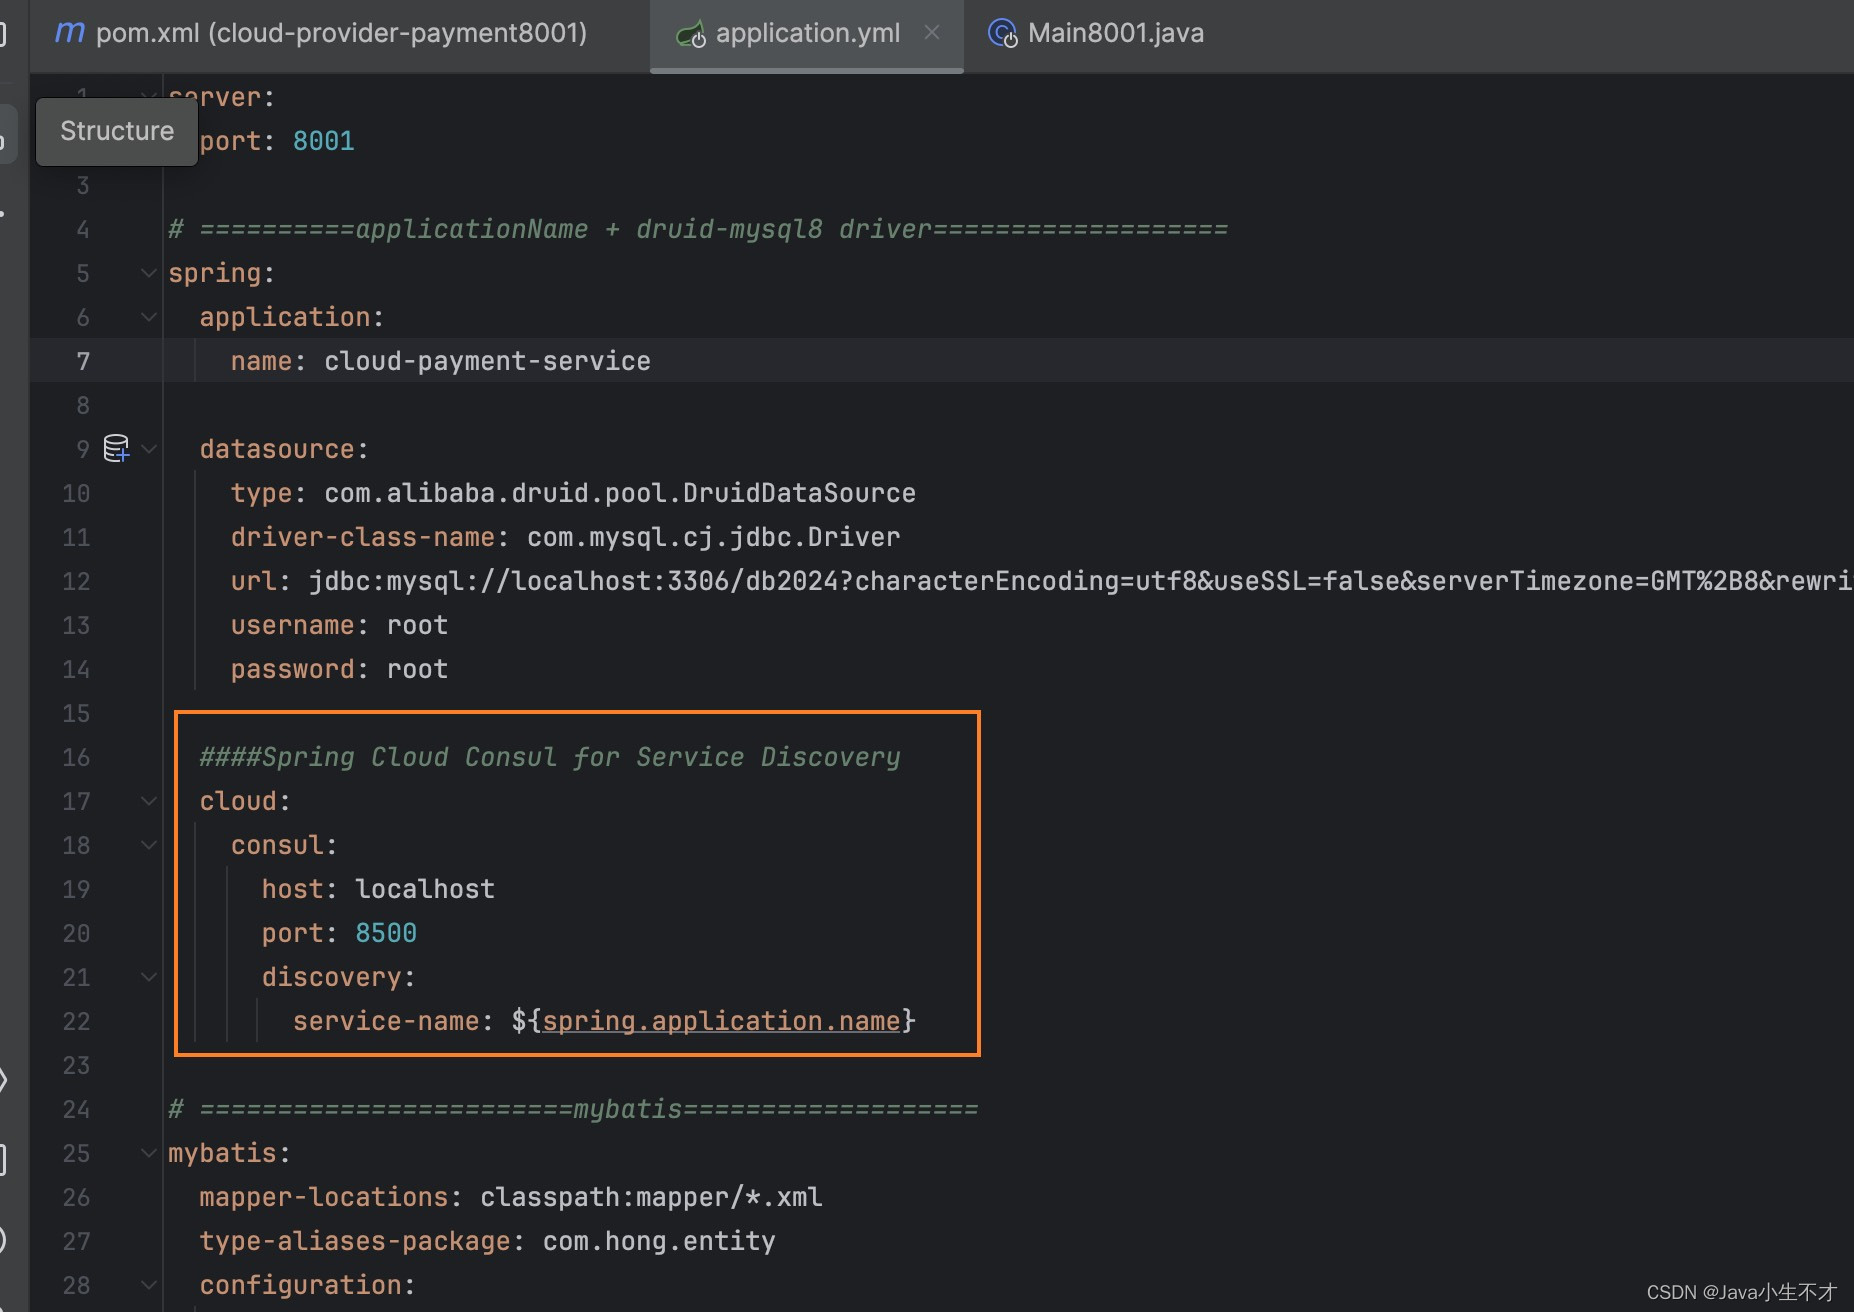The width and height of the screenshot is (1854, 1312).
Task: Click line number 16 in gutter
Action: (x=76, y=757)
